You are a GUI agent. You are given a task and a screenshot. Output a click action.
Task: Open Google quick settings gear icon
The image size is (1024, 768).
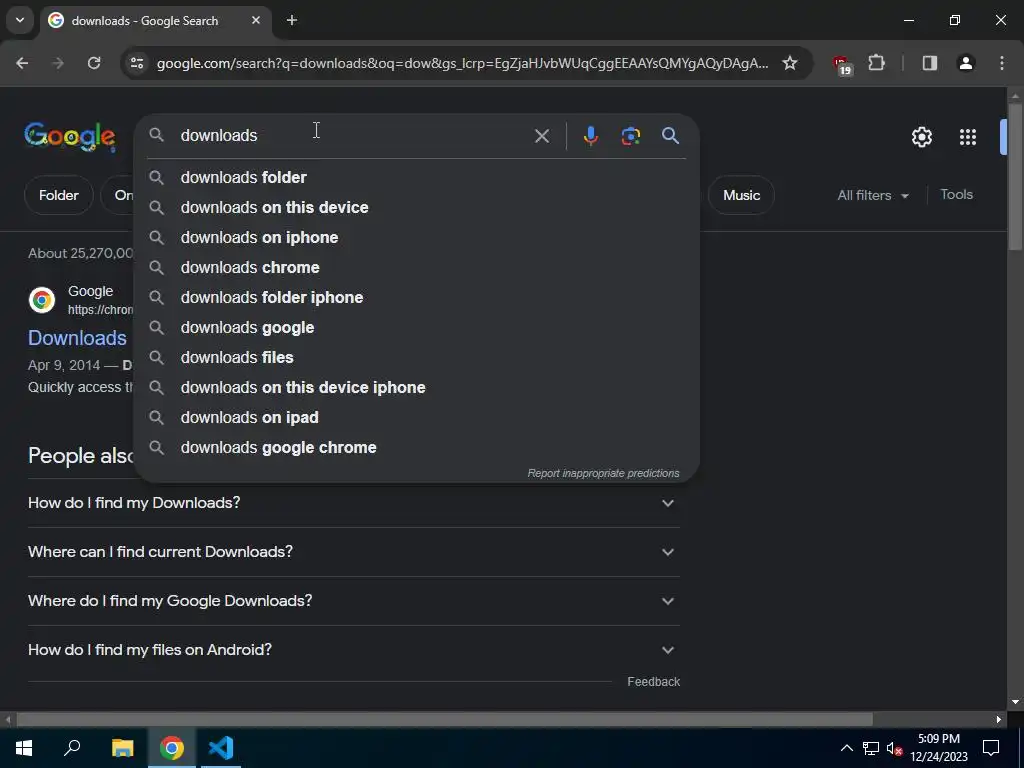tap(921, 137)
